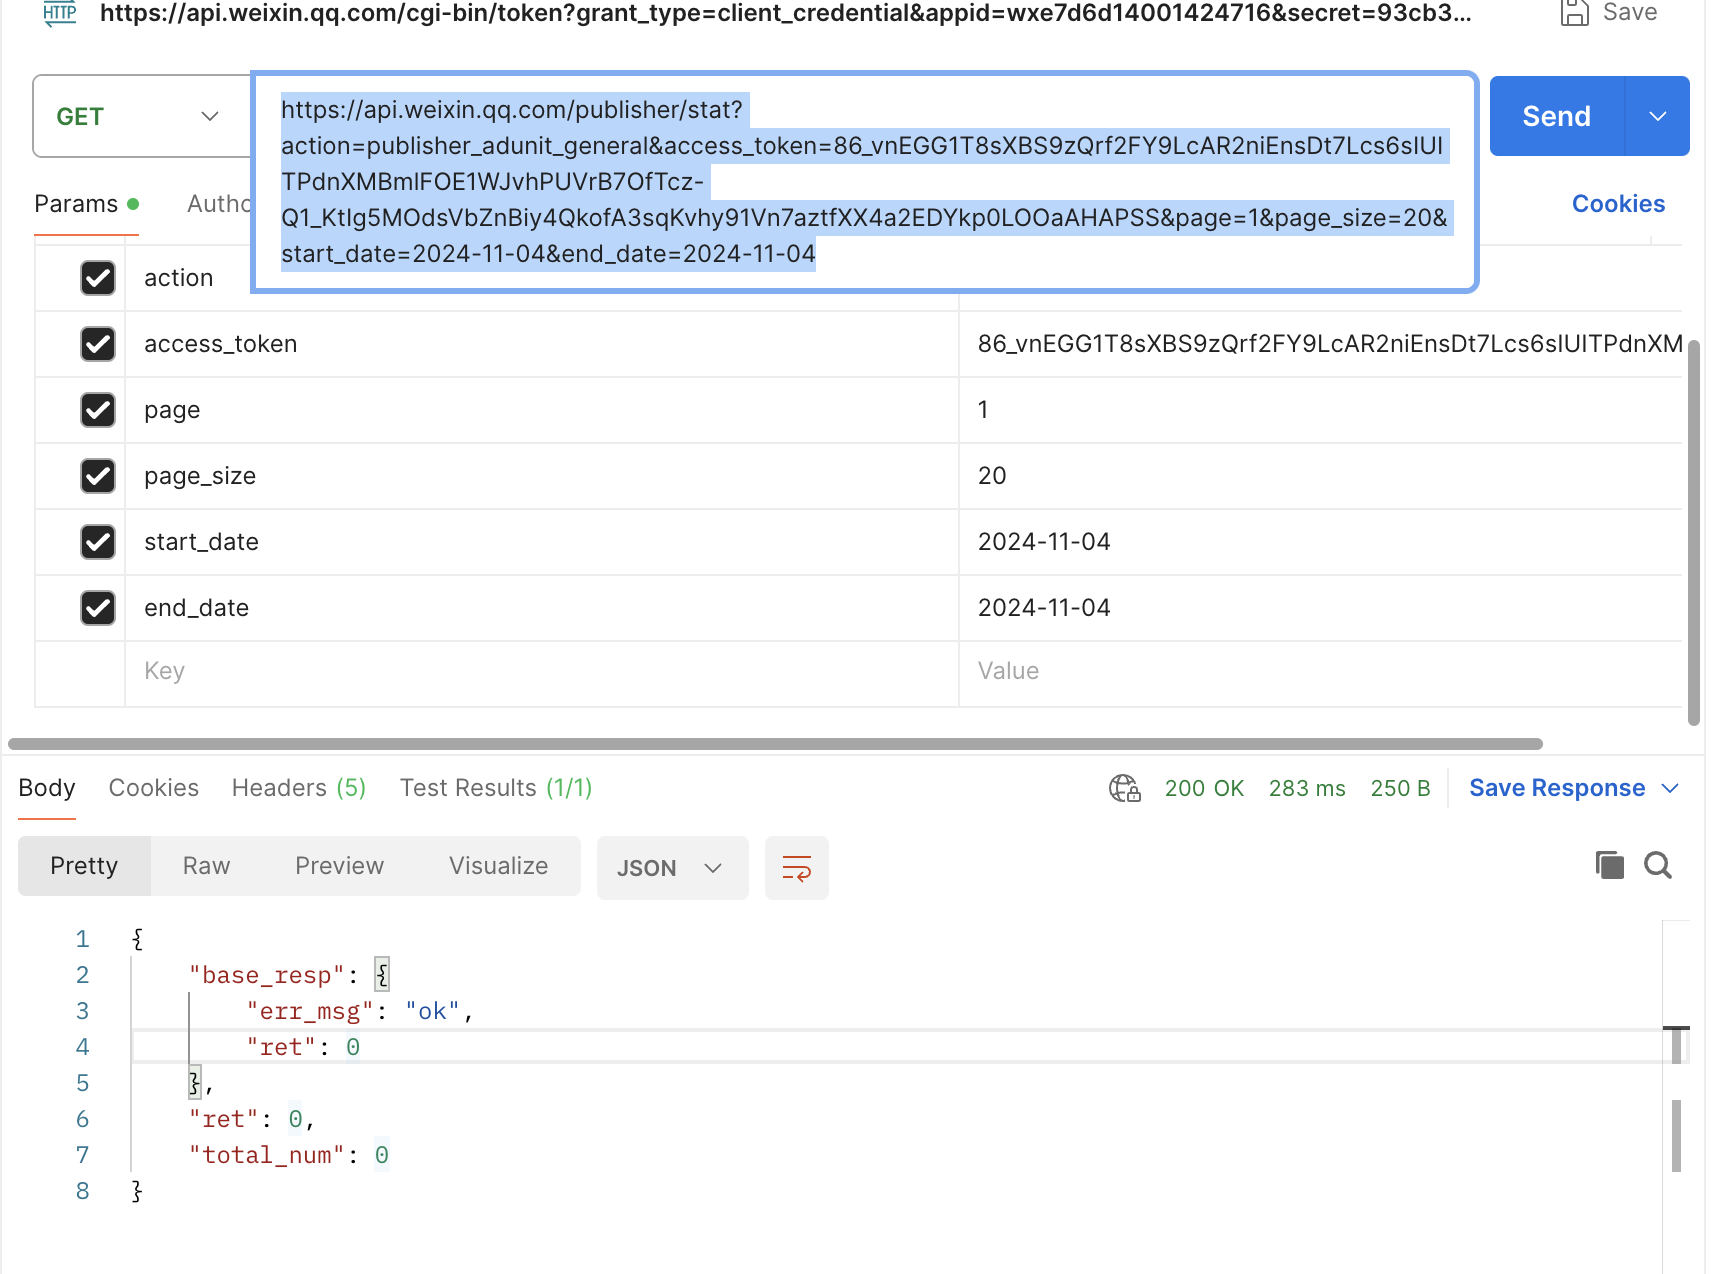The image size is (1724, 1274).
Task: Click the page_size key cell
Action: 542,476
